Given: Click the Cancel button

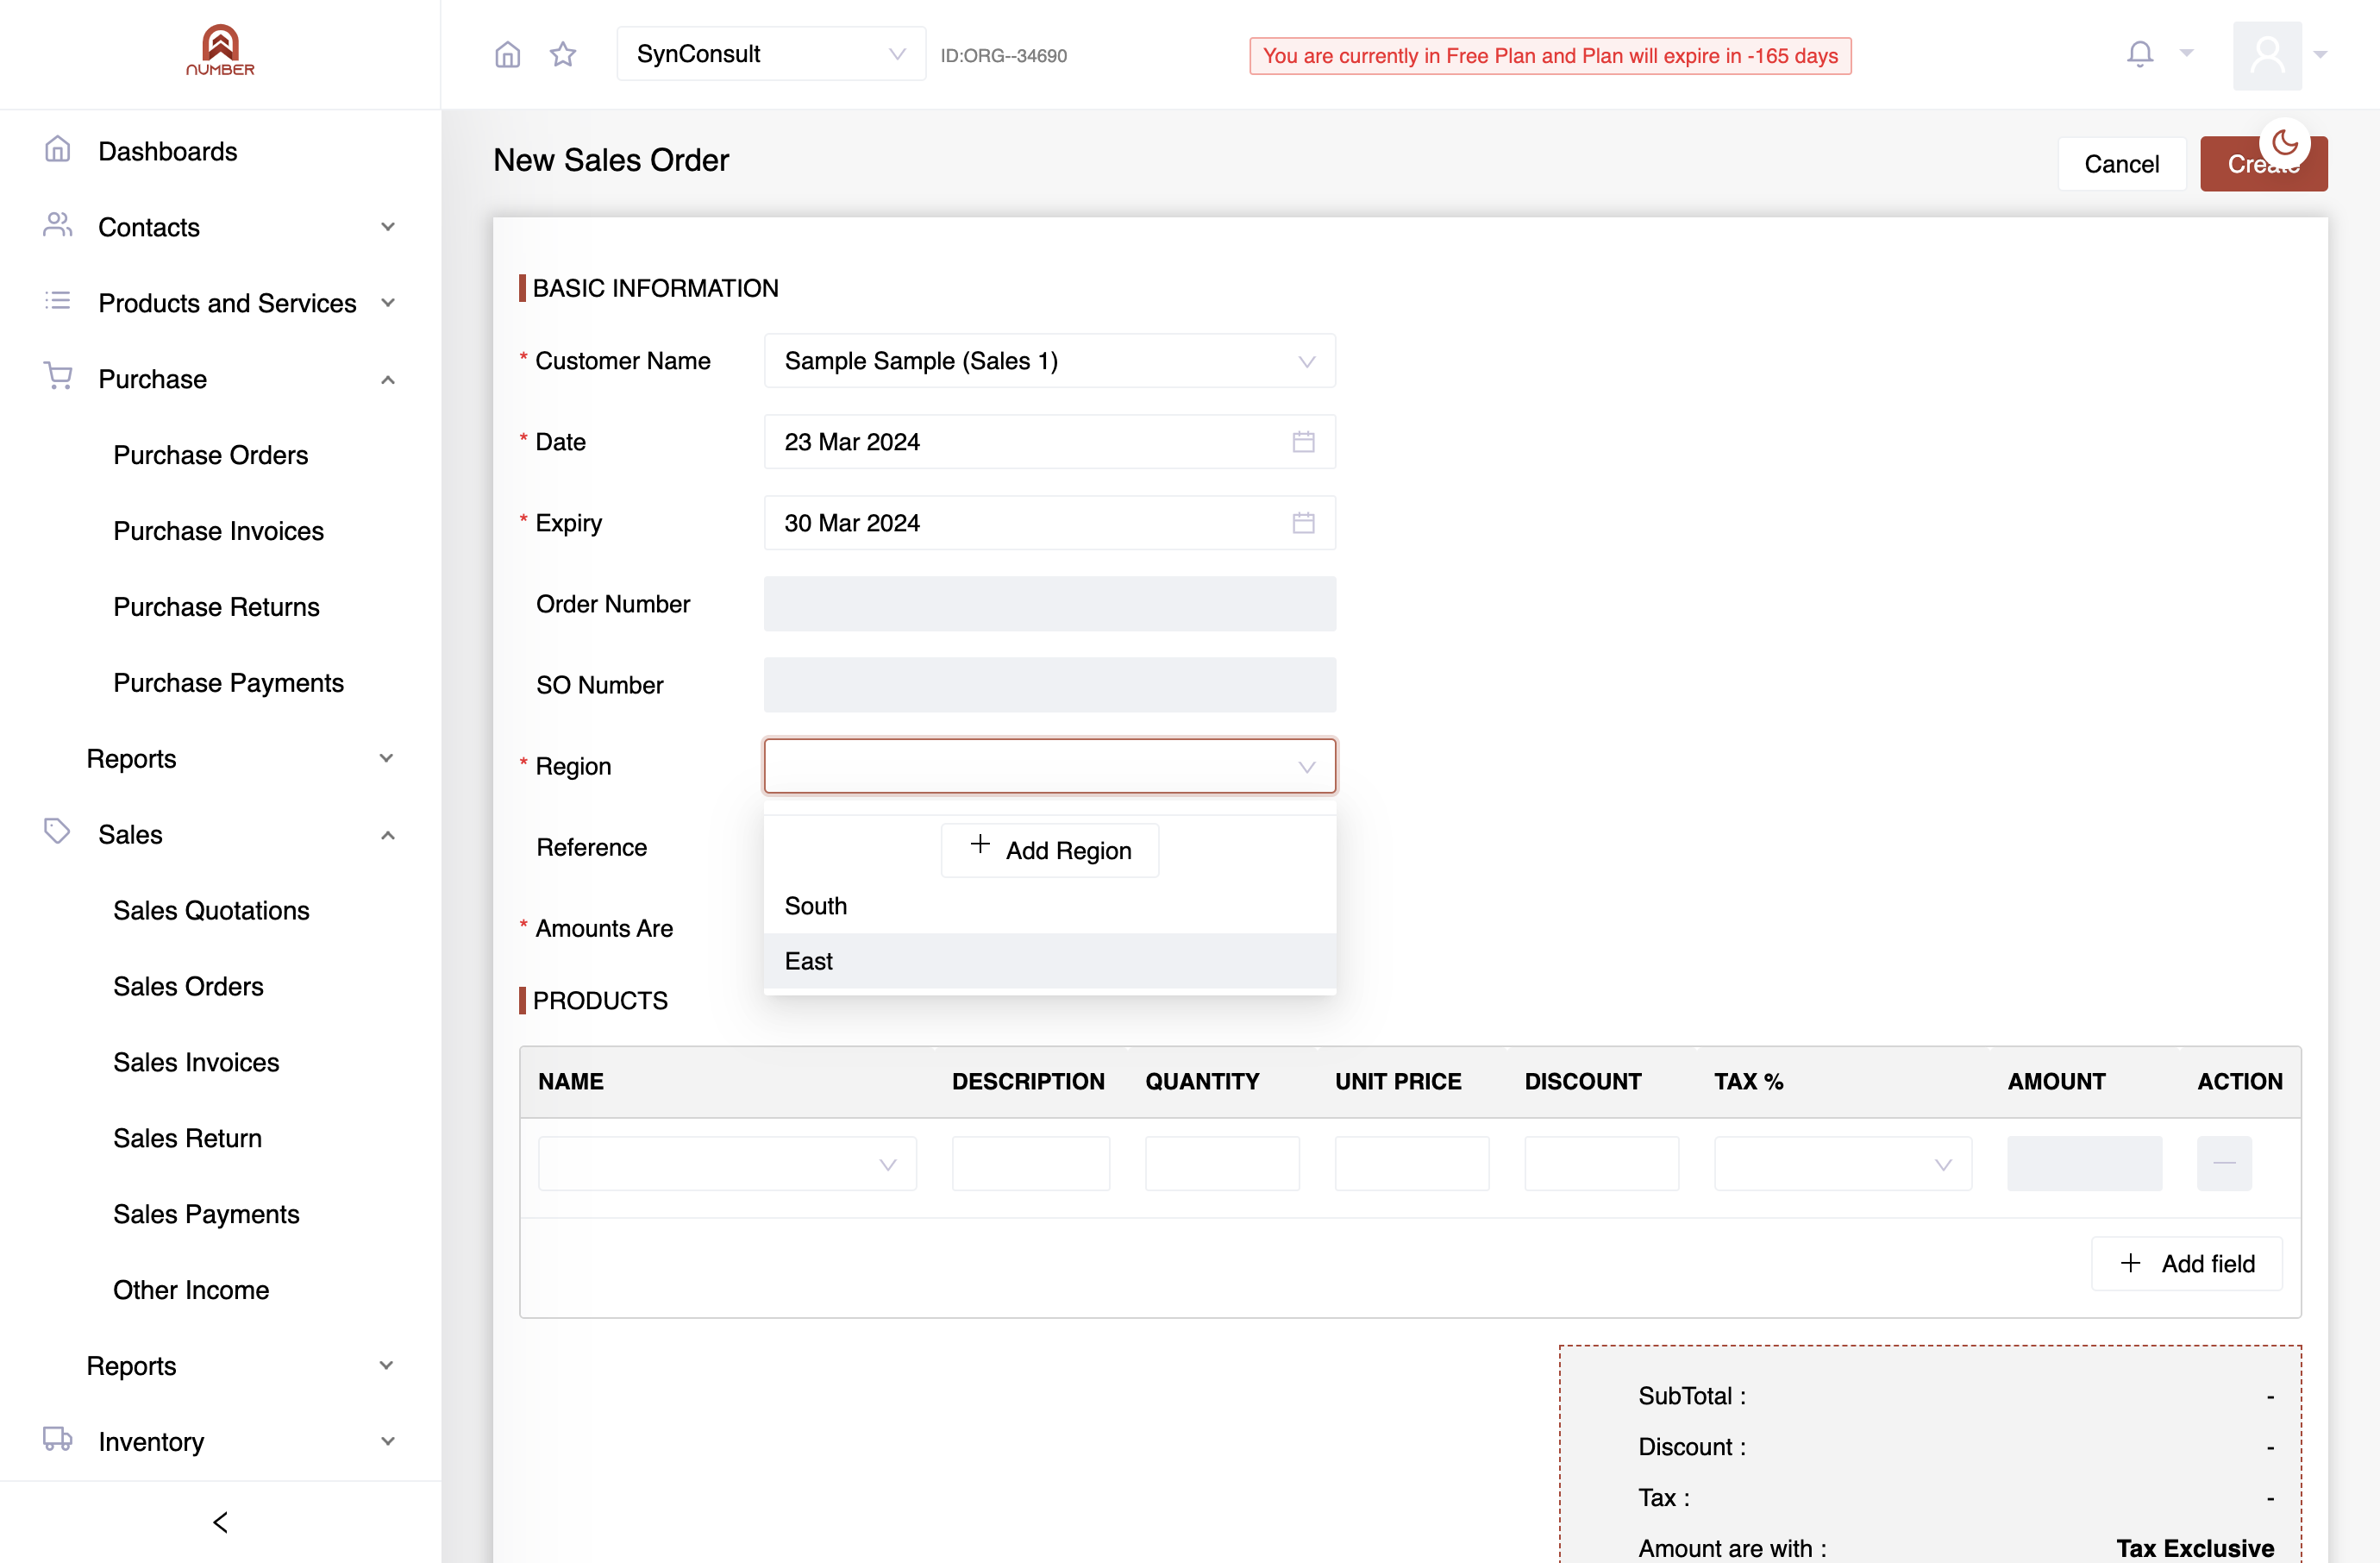Looking at the screenshot, I should (x=2121, y=164).
